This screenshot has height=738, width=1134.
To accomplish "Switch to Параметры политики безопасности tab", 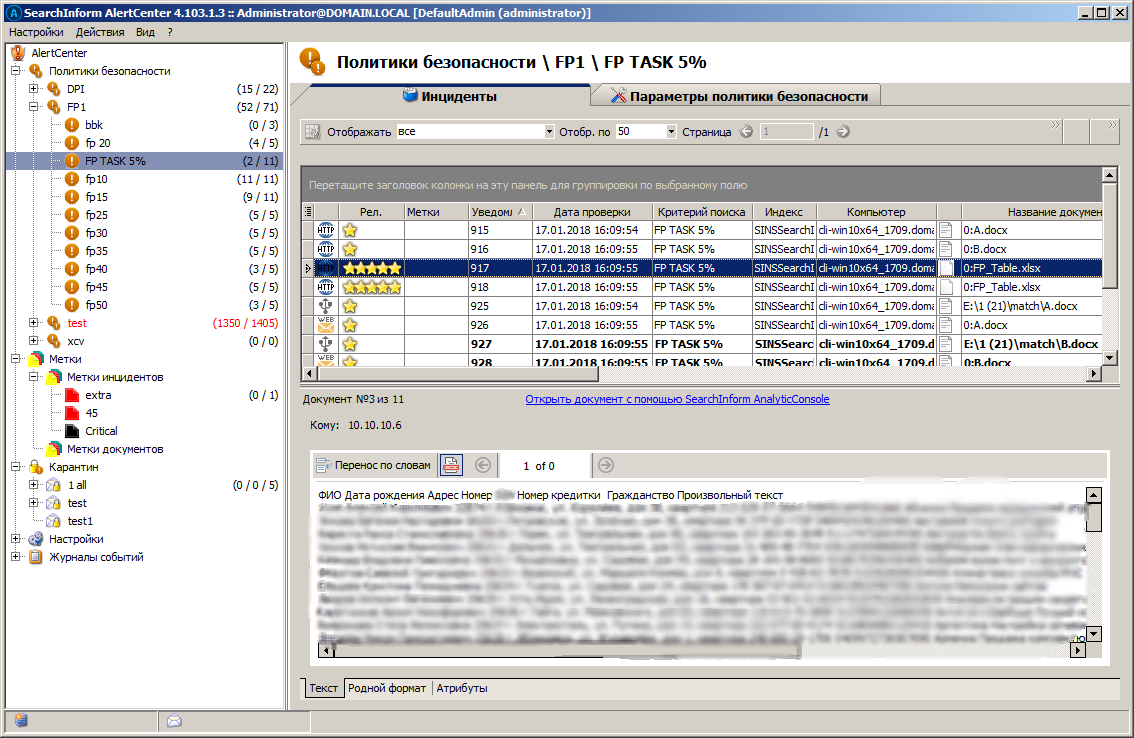I will click(738, 96).
